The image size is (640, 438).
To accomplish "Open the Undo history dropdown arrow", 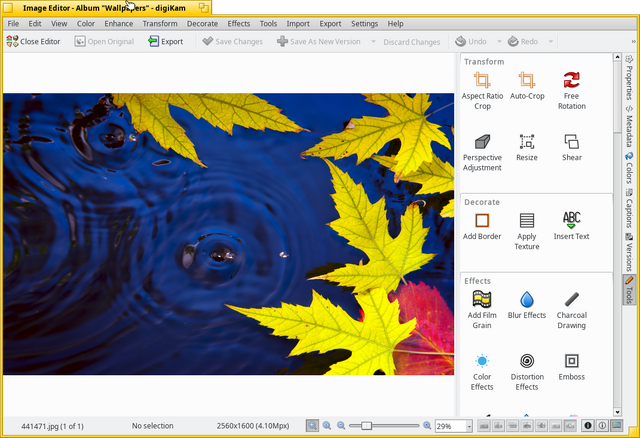I will [x=499, y=41].
